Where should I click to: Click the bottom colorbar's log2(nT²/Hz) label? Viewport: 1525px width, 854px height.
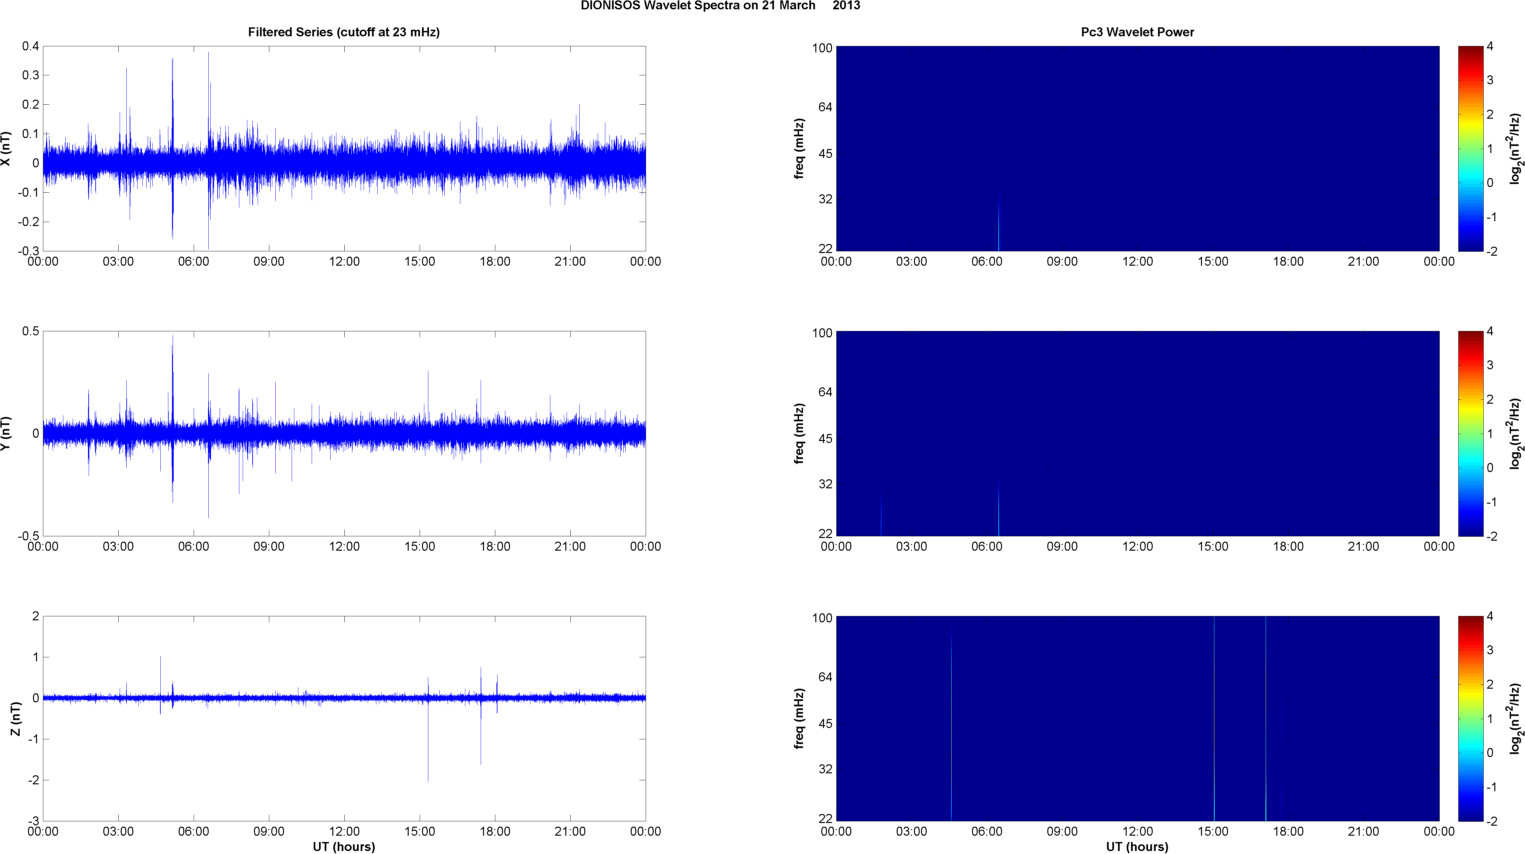pos(1516,719)
